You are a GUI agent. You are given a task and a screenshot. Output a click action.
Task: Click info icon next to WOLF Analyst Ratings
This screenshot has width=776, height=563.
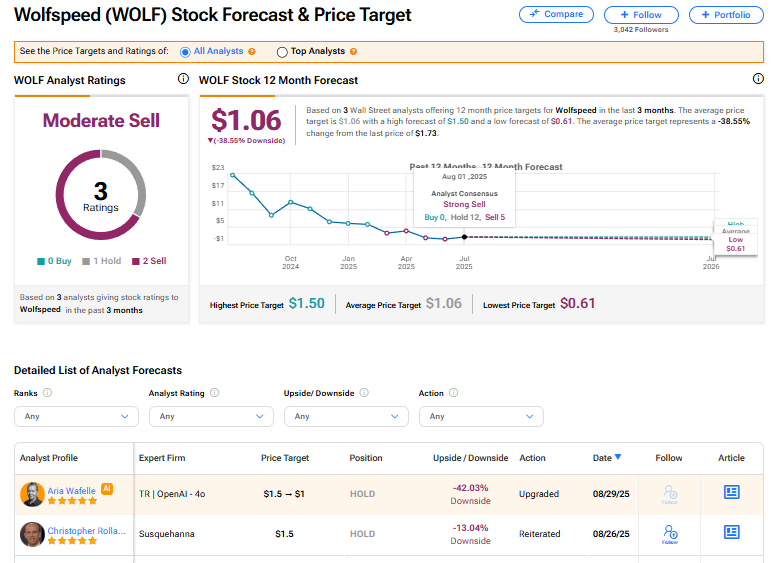click(183, 79)
